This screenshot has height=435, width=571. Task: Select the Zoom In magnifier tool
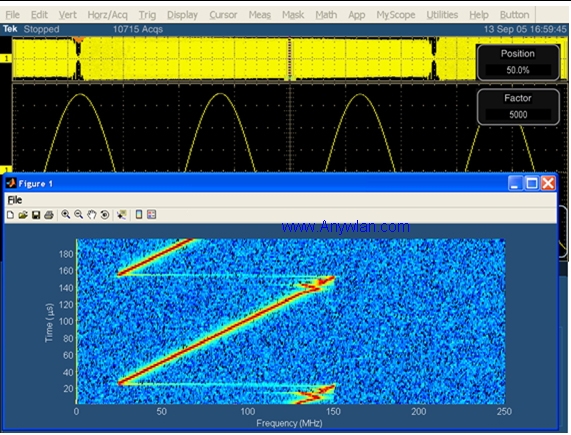pyautogui.click(x=66, y=215)
